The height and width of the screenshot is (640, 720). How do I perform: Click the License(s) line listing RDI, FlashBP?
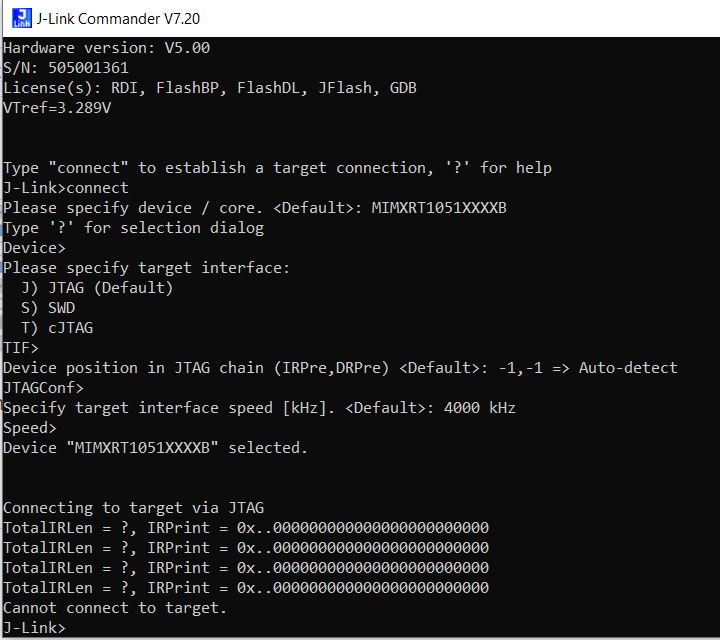point(210,88)
